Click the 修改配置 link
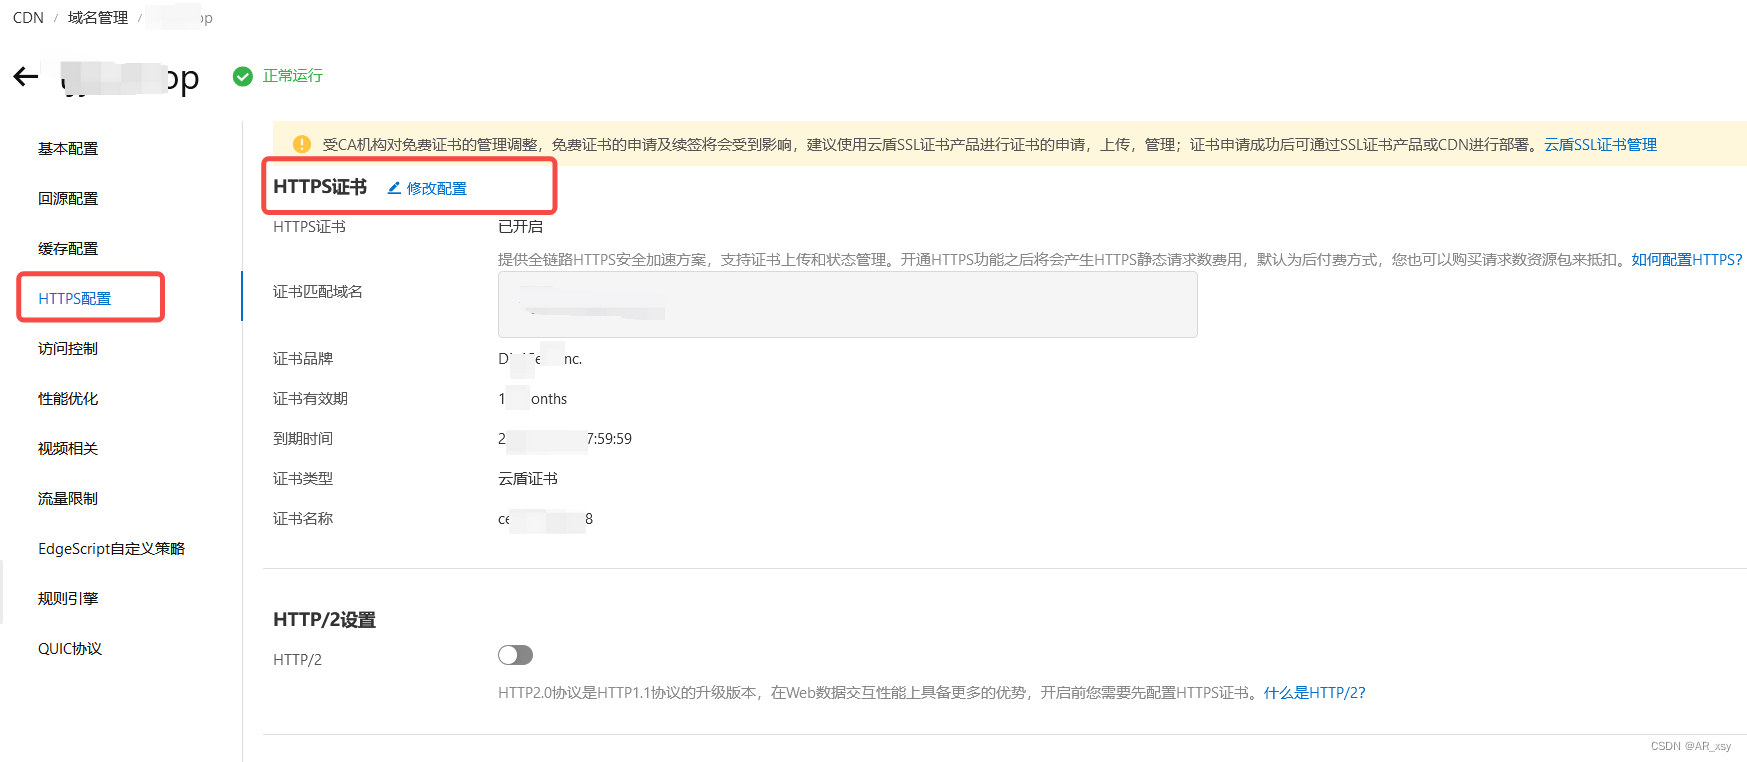 tap(436, 188)
